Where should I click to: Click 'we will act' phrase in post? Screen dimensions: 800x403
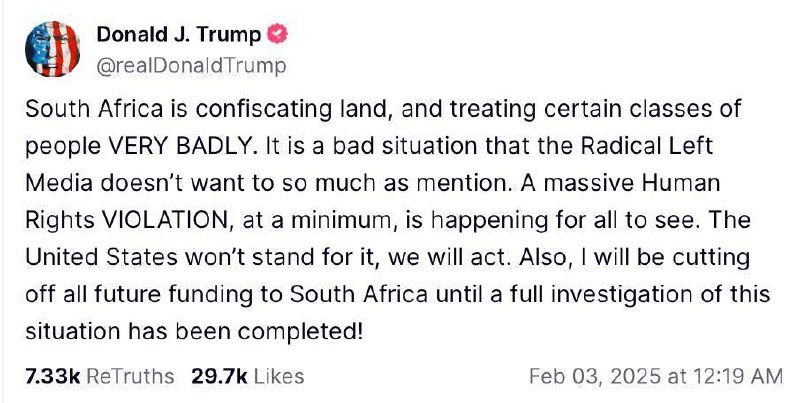[x=448, y=258]
